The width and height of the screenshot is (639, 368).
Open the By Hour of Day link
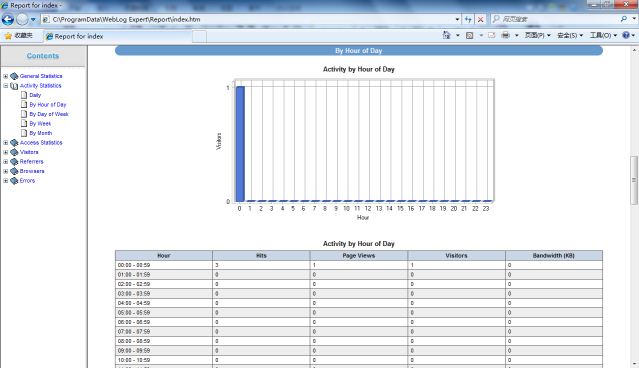[48, 105]
